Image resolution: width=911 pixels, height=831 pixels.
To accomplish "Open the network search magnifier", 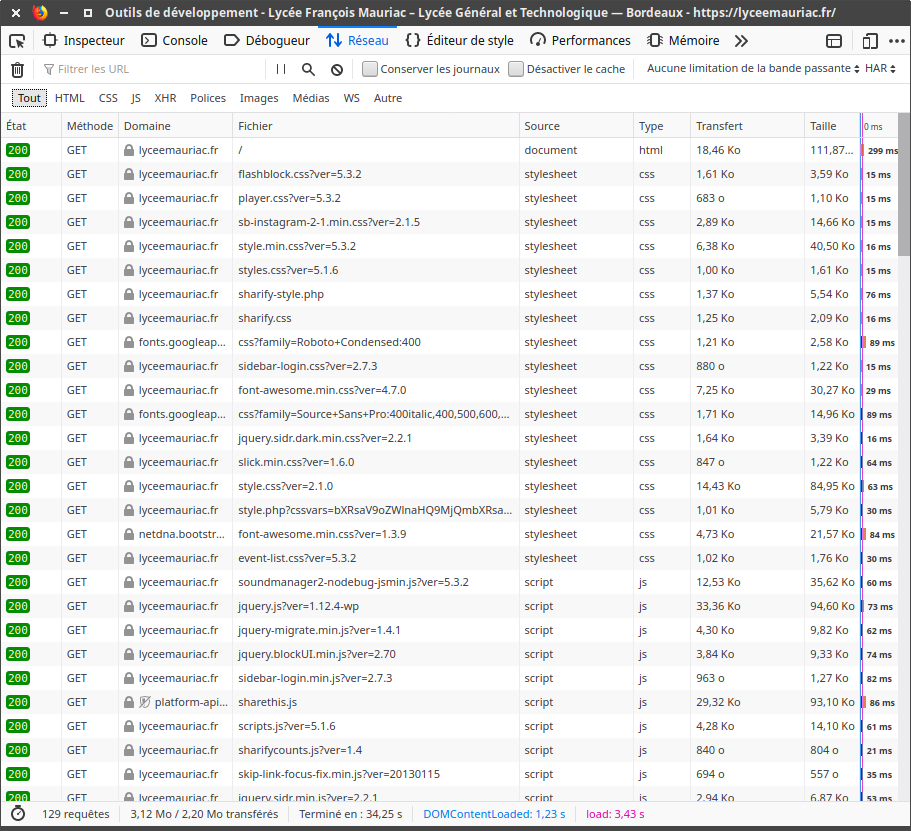I will 309,70.
